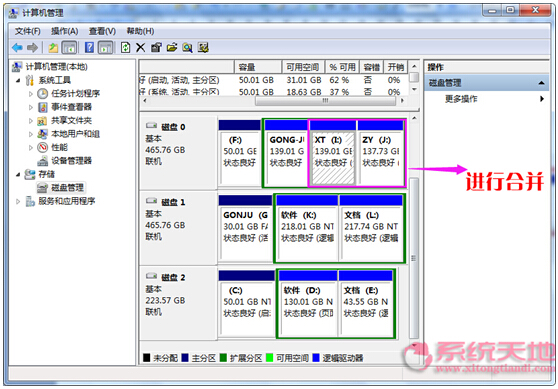Expand the 性能 node arrow

click(x=31, y=147)
